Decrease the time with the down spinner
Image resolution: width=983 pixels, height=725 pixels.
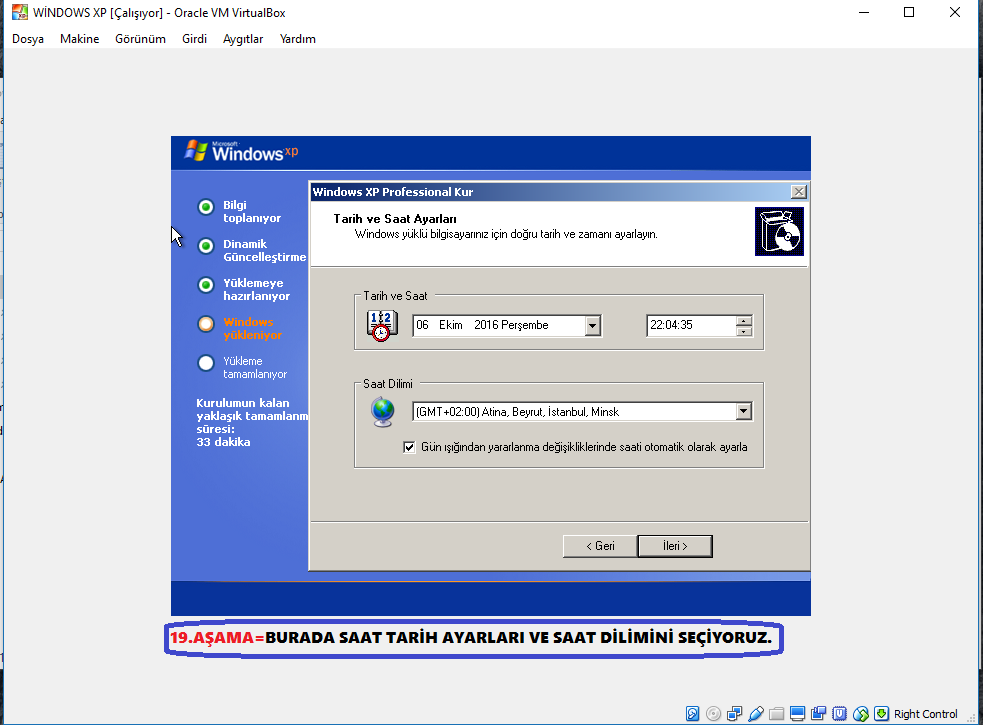click(x=744, y=331)
